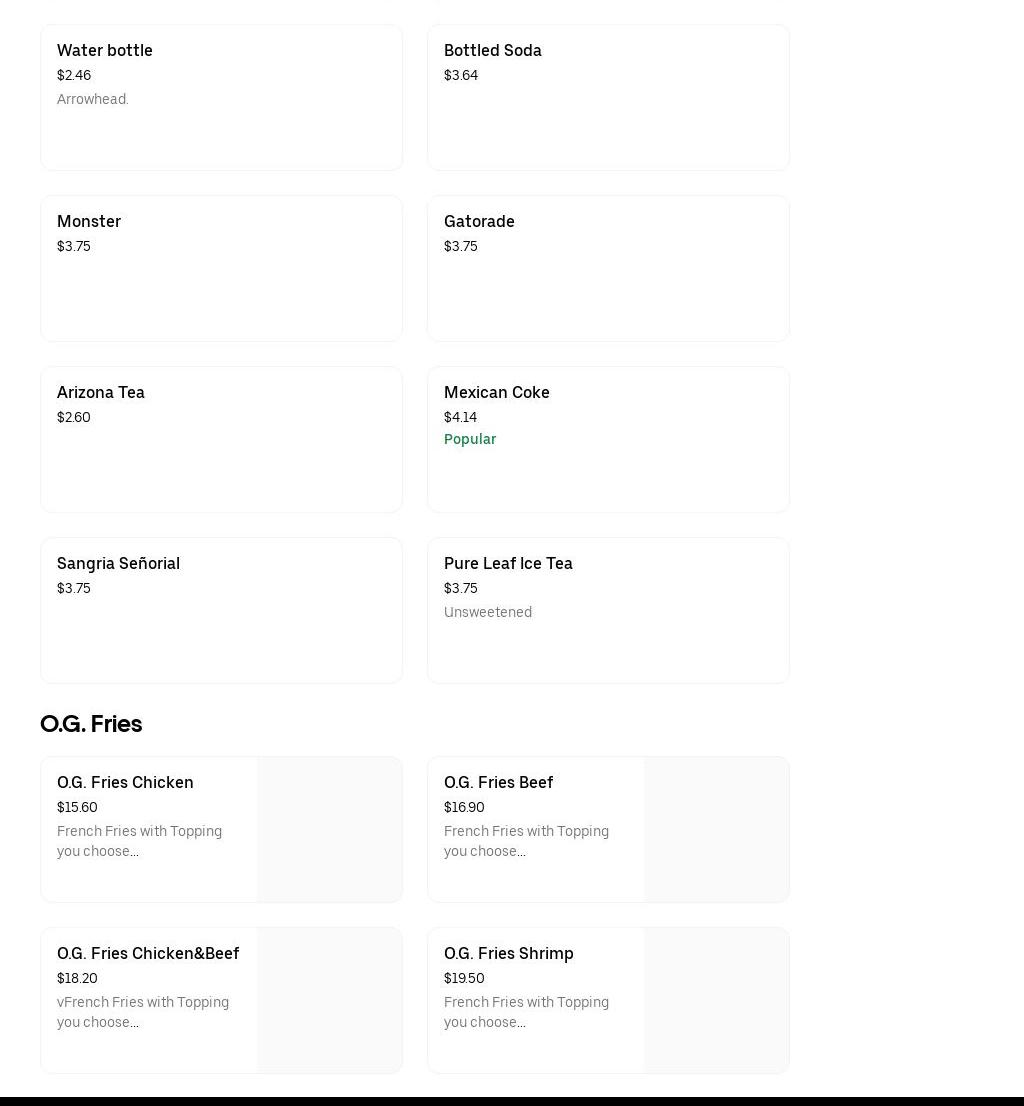
Task: Open the Arizona Tea item
Action: (221, 439)
